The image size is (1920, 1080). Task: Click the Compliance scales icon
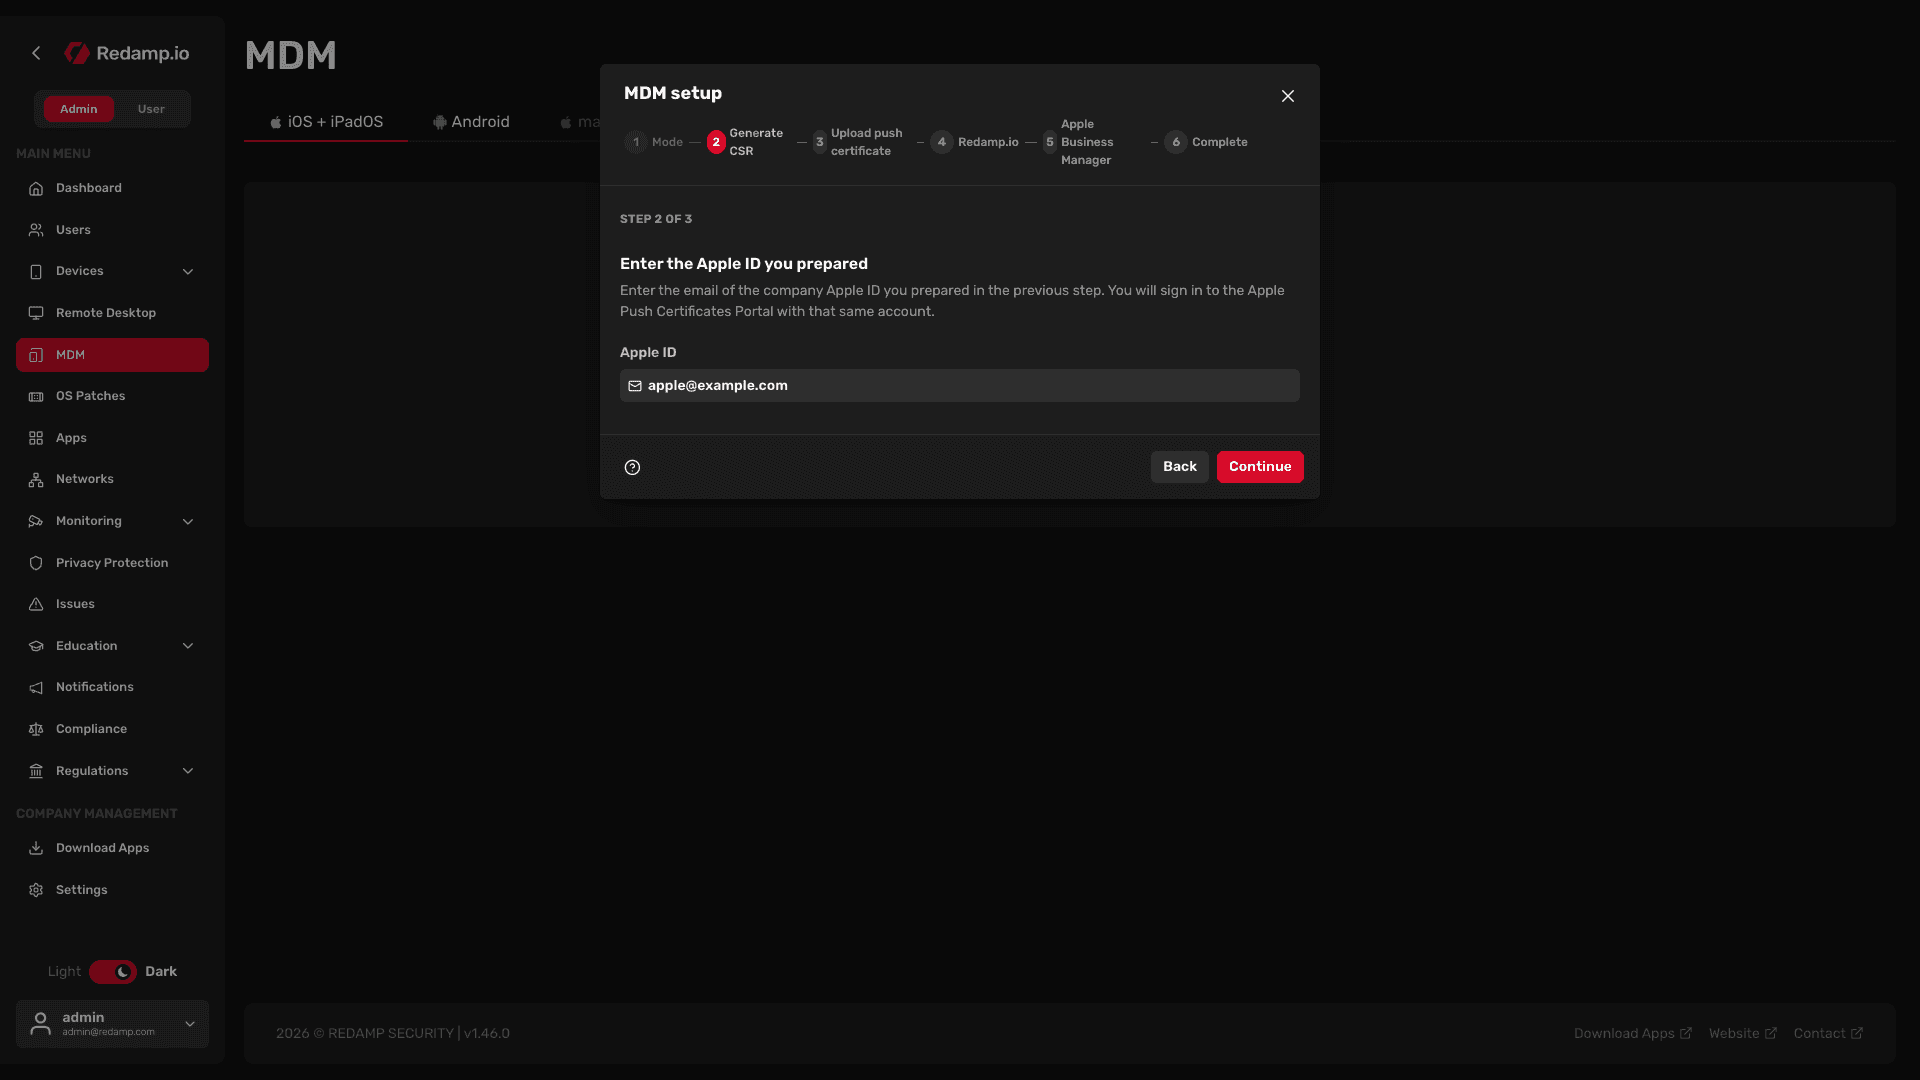coord(36,729)
